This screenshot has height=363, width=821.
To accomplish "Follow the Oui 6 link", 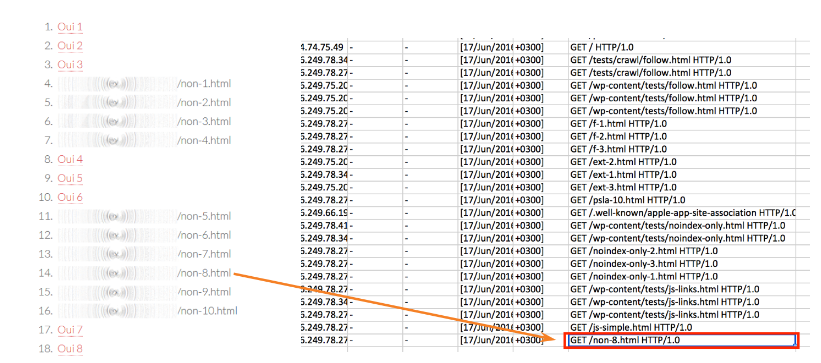I will click(70, 197).
